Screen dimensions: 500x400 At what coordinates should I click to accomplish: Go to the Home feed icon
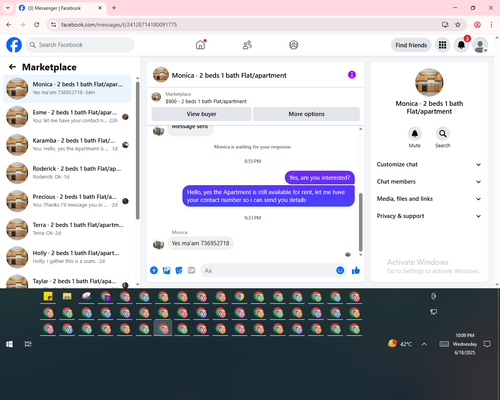tap(200, 45)
